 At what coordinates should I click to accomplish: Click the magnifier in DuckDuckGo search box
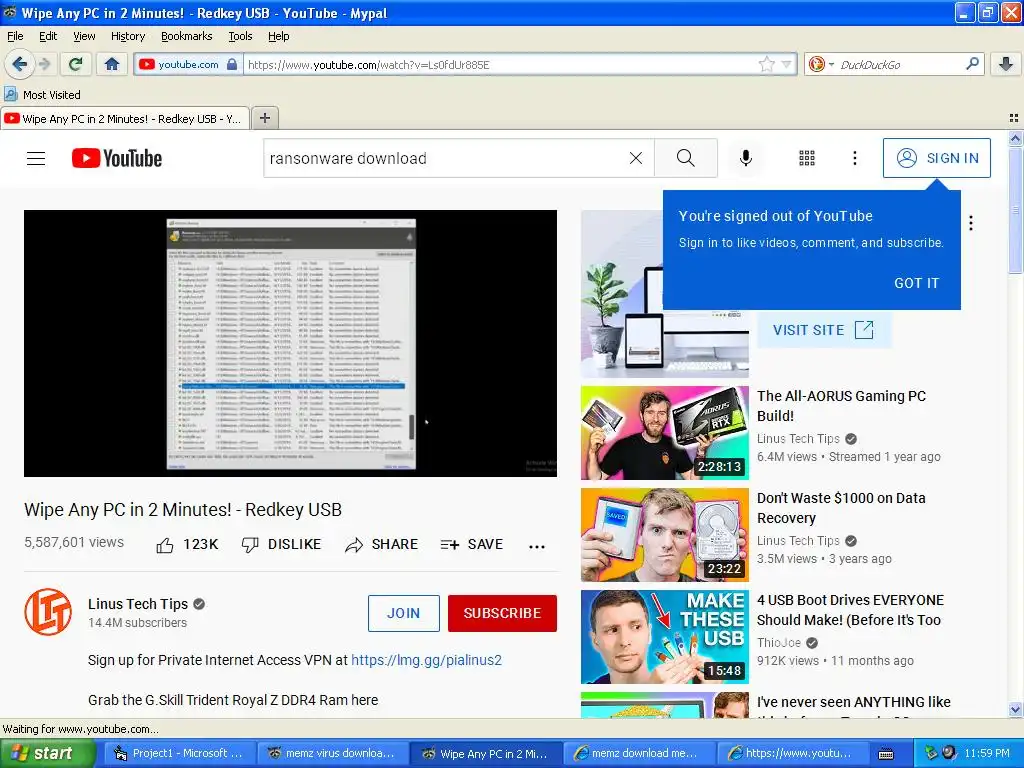coord(972,64)
